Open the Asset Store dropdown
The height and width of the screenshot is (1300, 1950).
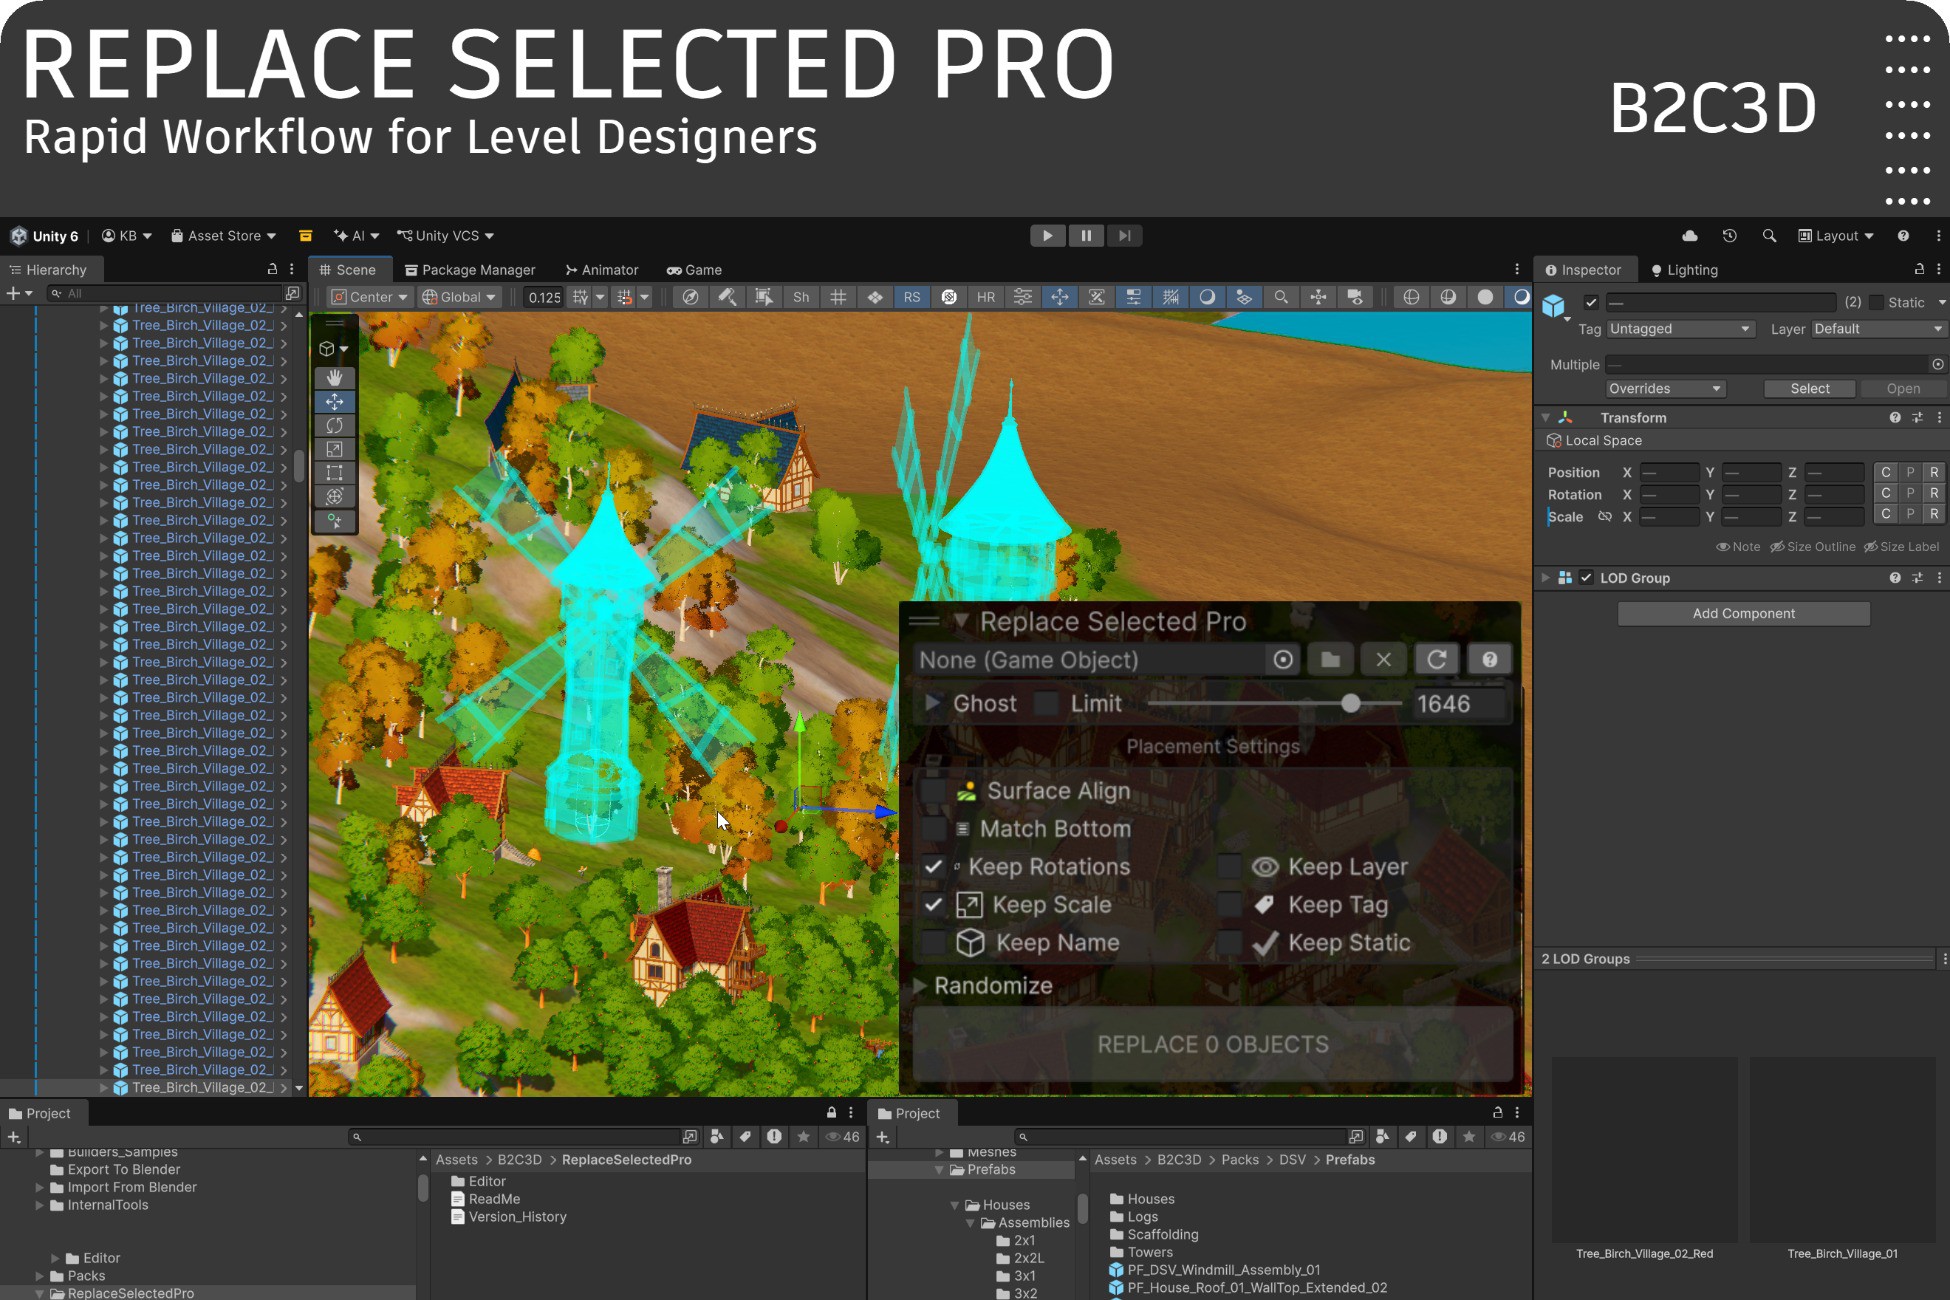pos(223,236)
